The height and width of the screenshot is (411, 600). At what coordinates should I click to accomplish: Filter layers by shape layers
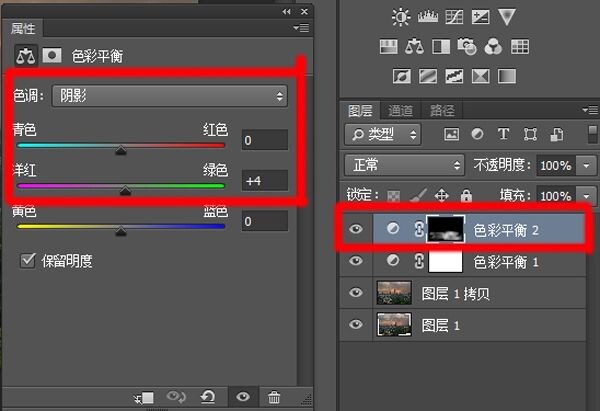tap(530, 134)
